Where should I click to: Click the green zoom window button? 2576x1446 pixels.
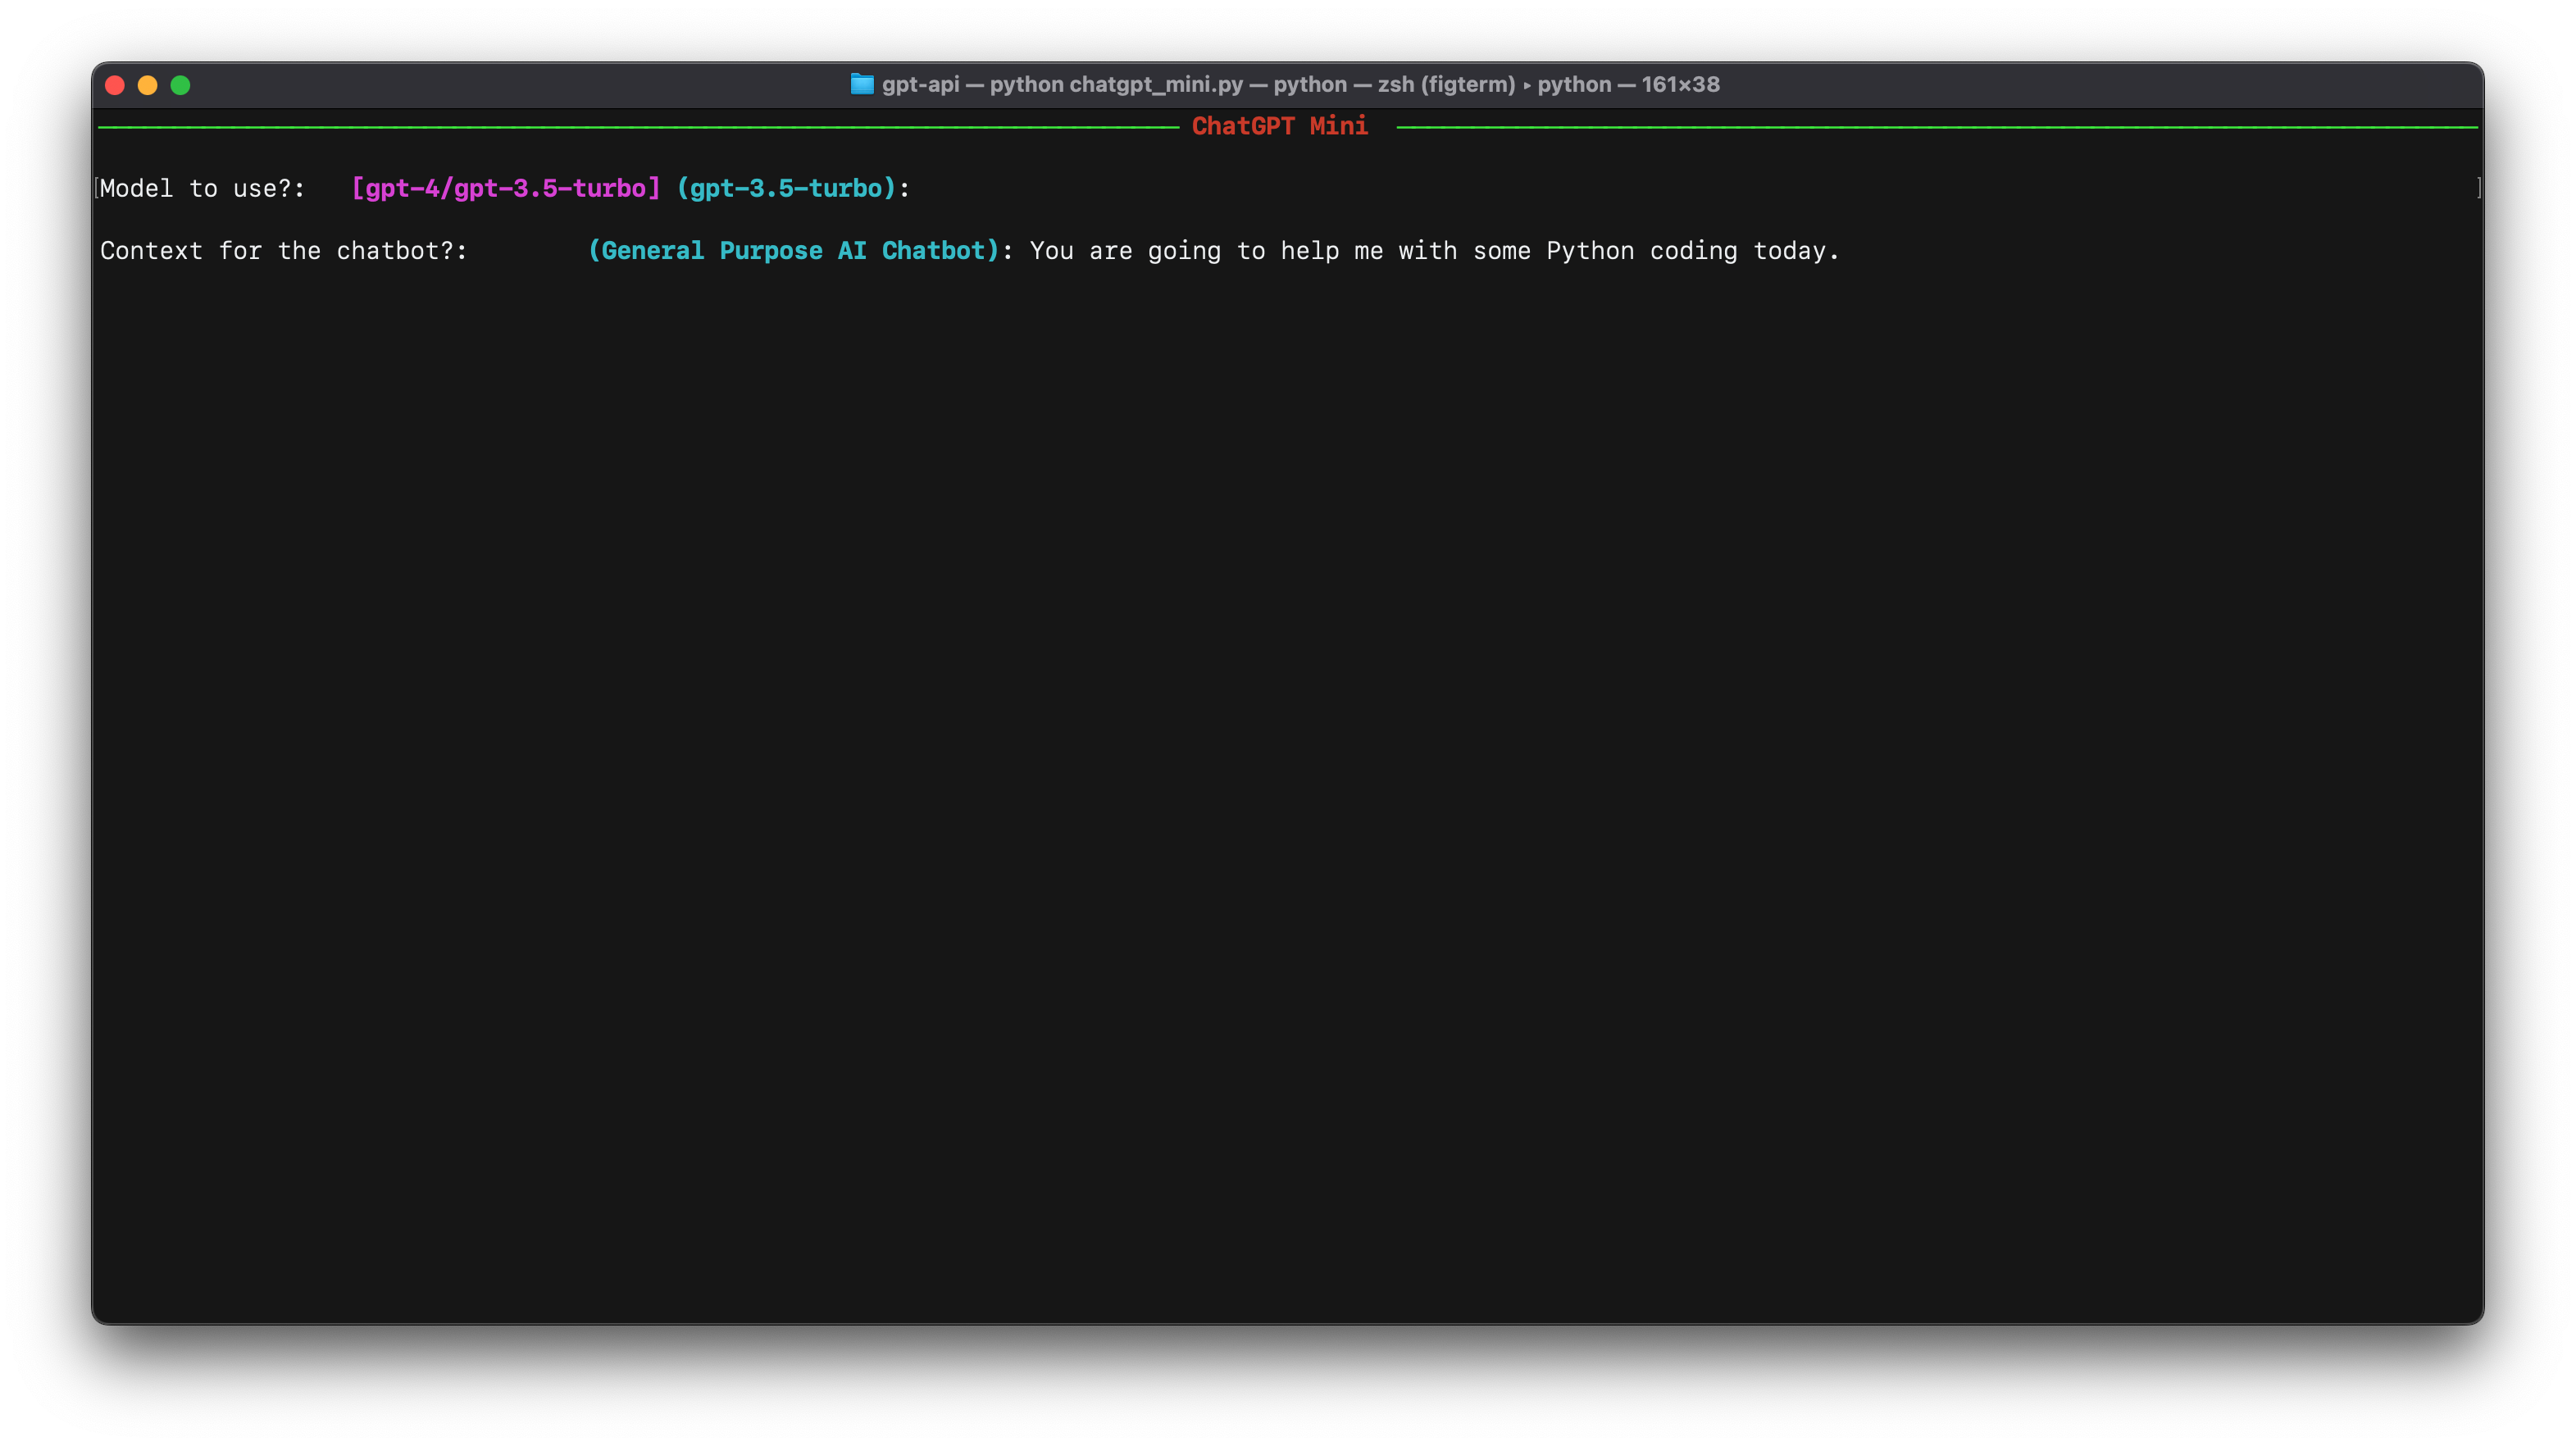coord(181,85)
